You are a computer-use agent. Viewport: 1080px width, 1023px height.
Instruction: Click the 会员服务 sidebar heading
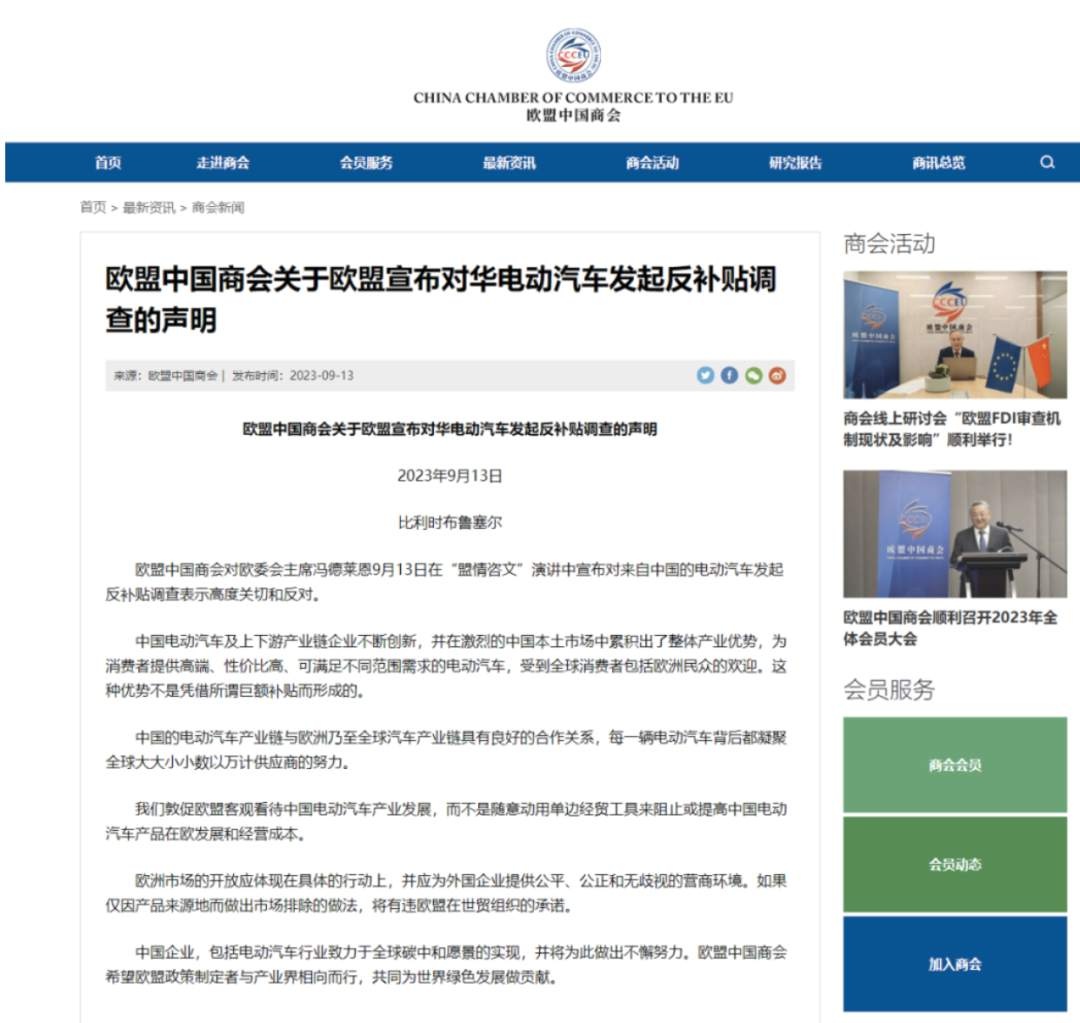pyautogui.click(x=889, y=689)
